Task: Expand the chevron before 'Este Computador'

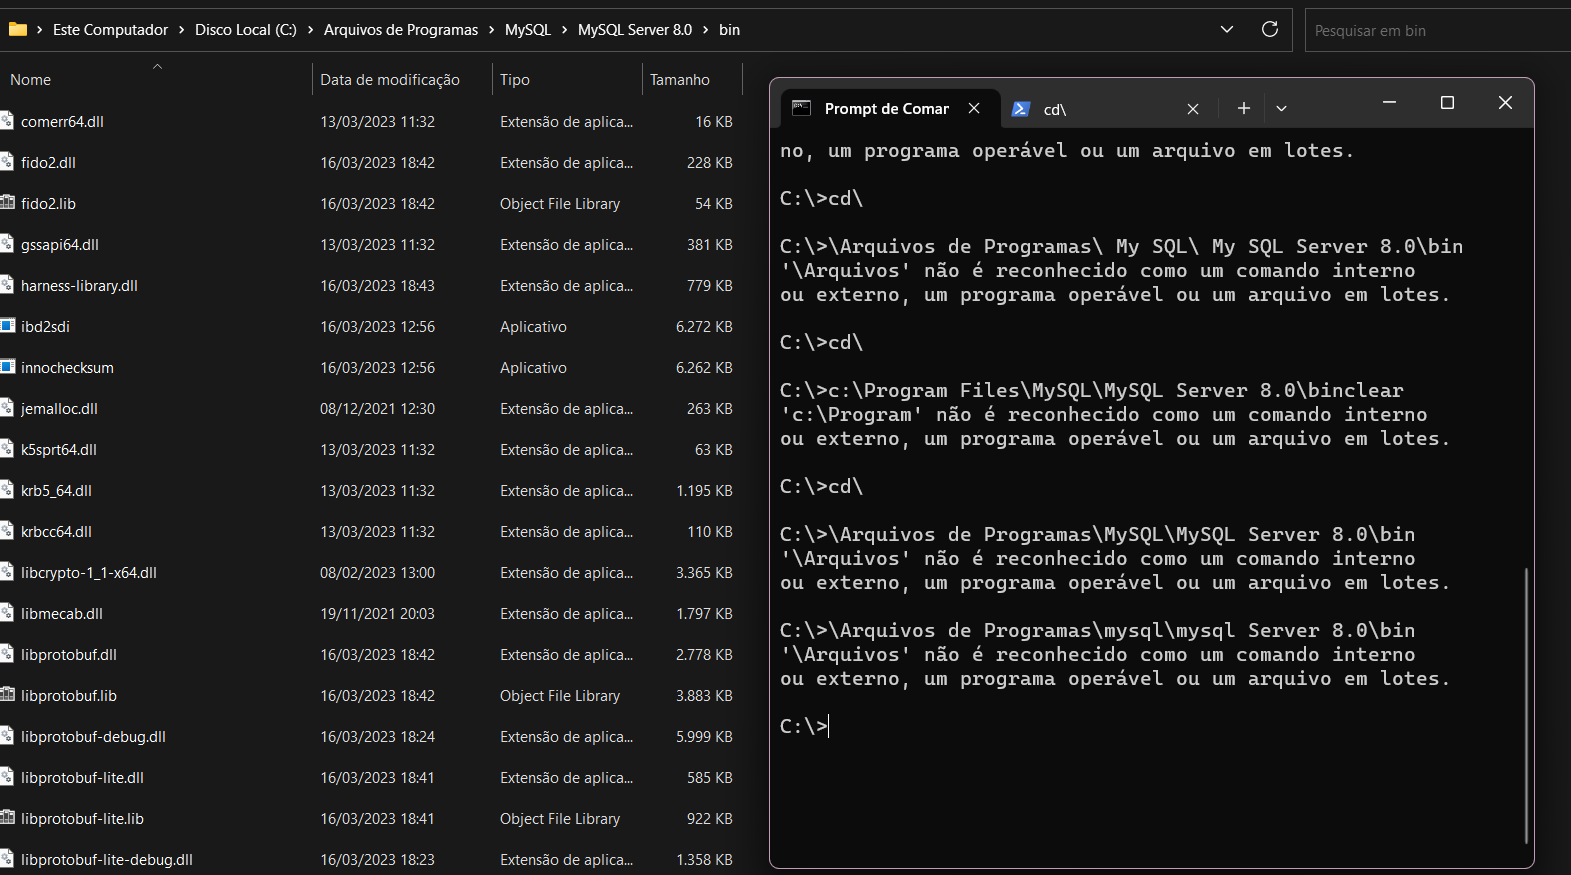Action: coord(40,30)
